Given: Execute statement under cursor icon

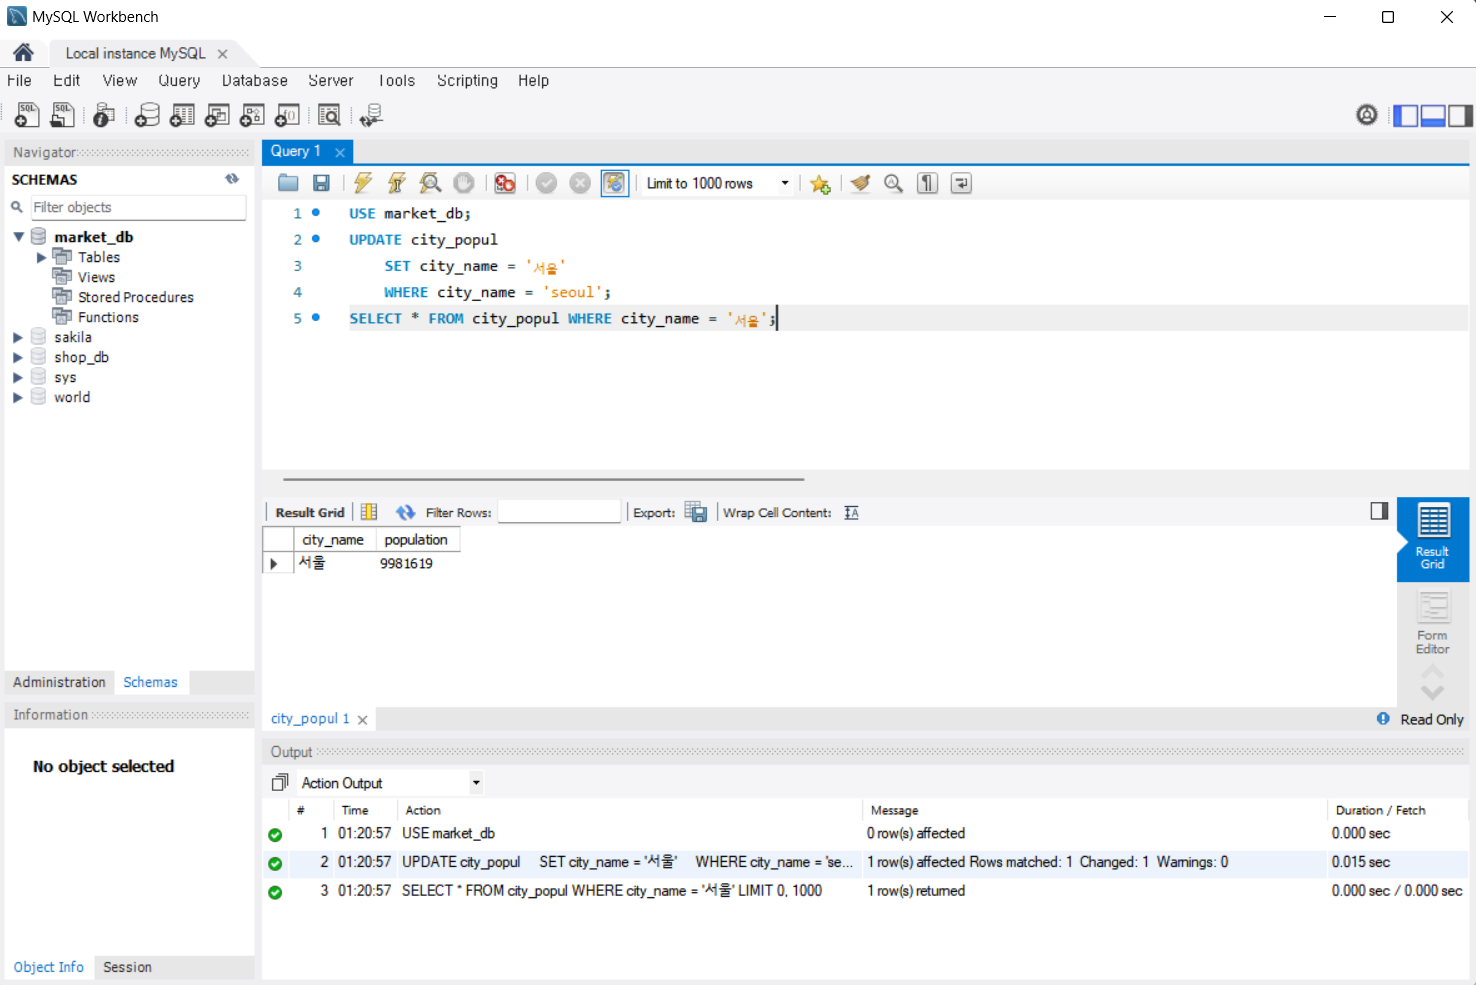Looking at the screenshot, I should pyautogui.click(x=397, y=183).
